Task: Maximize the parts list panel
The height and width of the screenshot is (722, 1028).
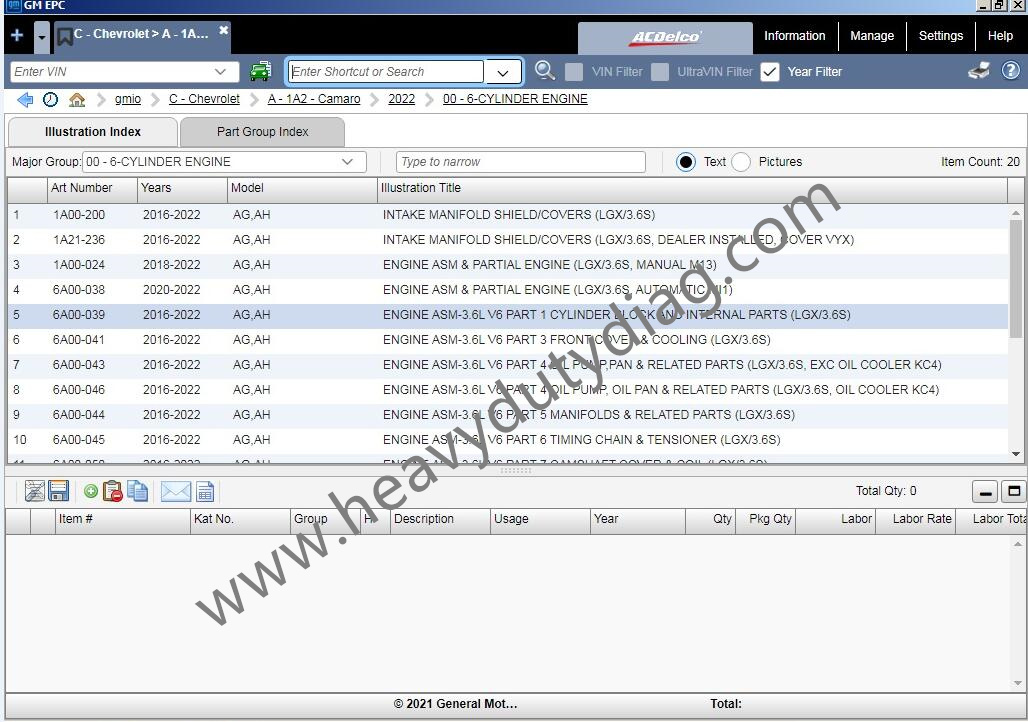Action: pyautogui.click(x=1014, y=492)
